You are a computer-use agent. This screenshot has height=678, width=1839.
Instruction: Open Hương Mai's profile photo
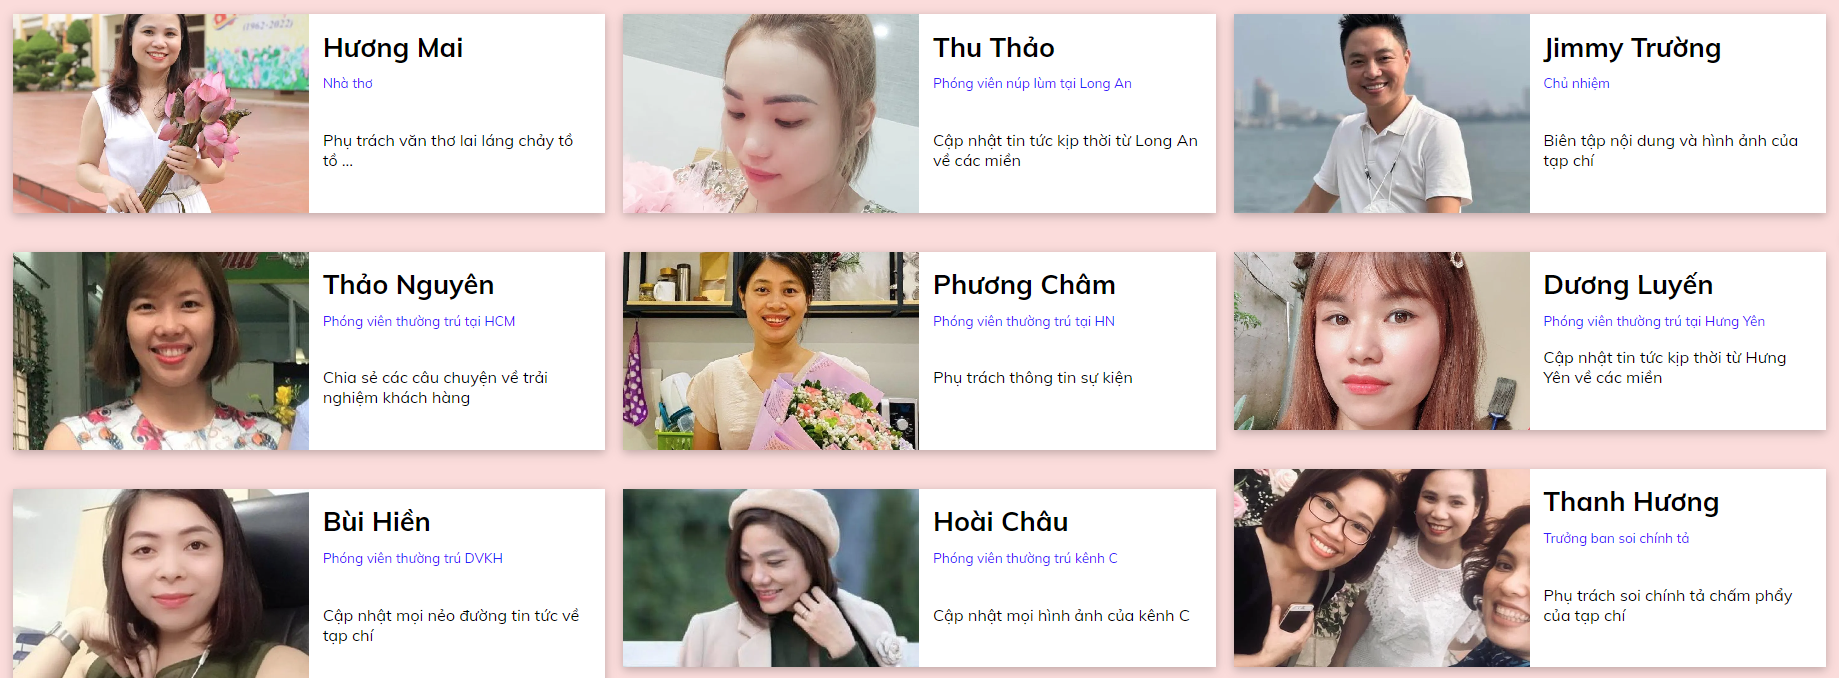pyautogui.click(x=161, y=113)
